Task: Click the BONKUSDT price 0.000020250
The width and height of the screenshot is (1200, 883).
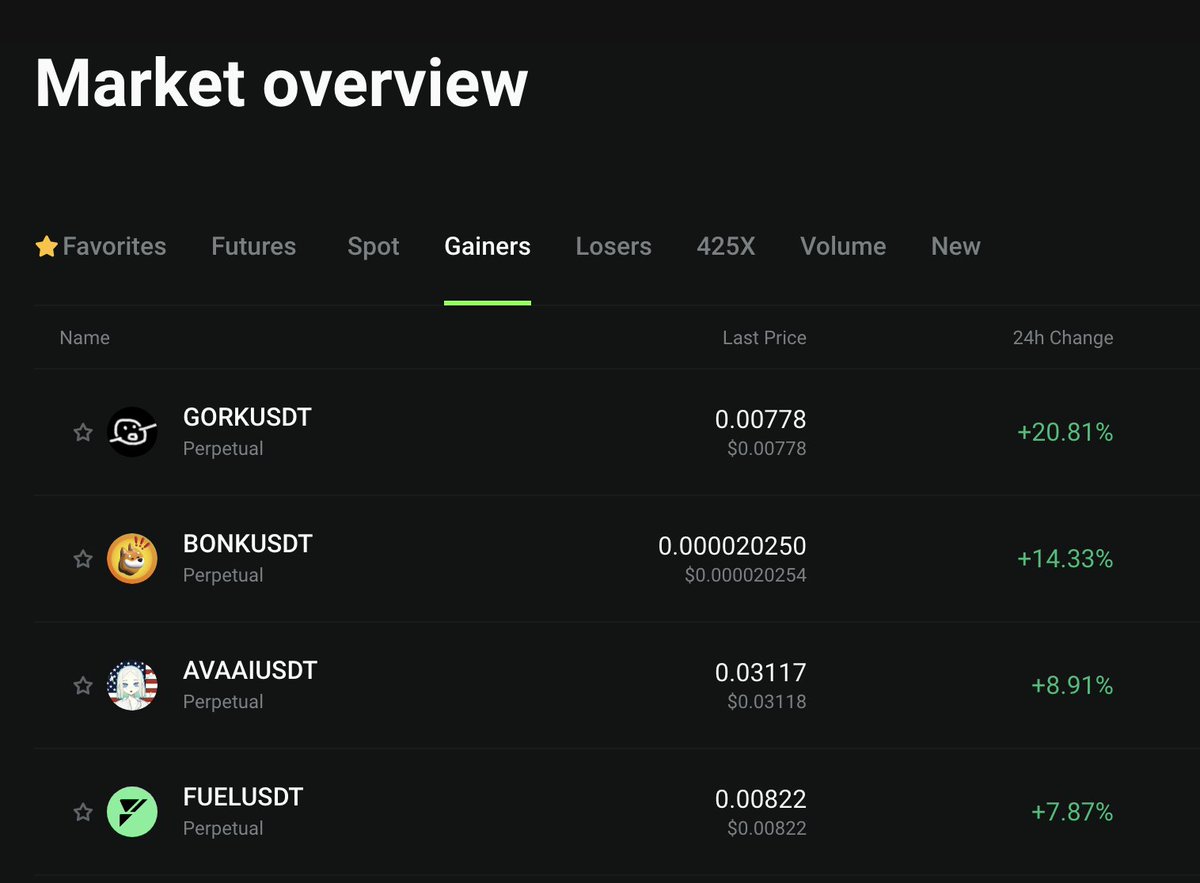Action: click(732, 546)
